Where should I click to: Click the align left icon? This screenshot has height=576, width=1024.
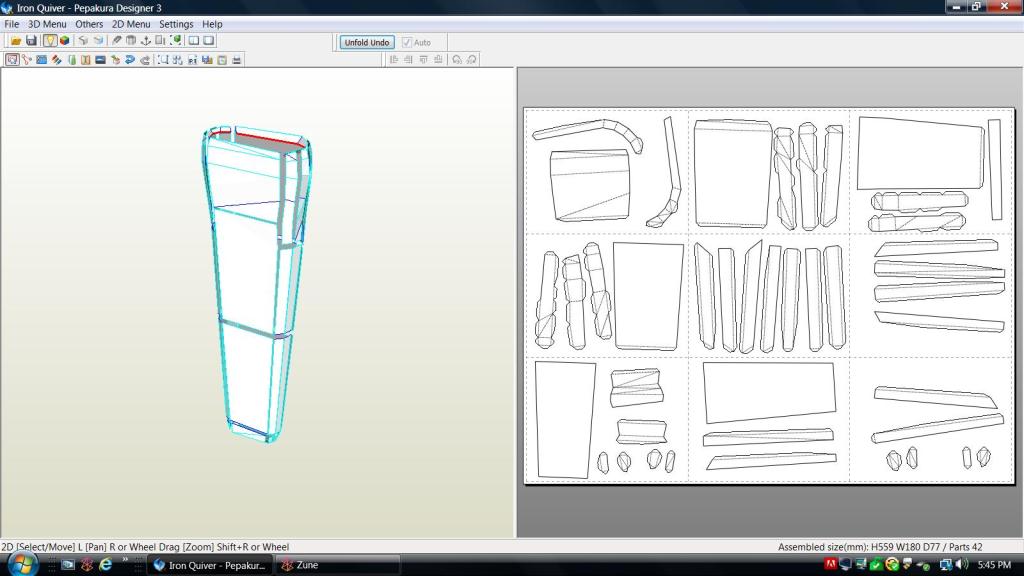click(x=394, y=59)
